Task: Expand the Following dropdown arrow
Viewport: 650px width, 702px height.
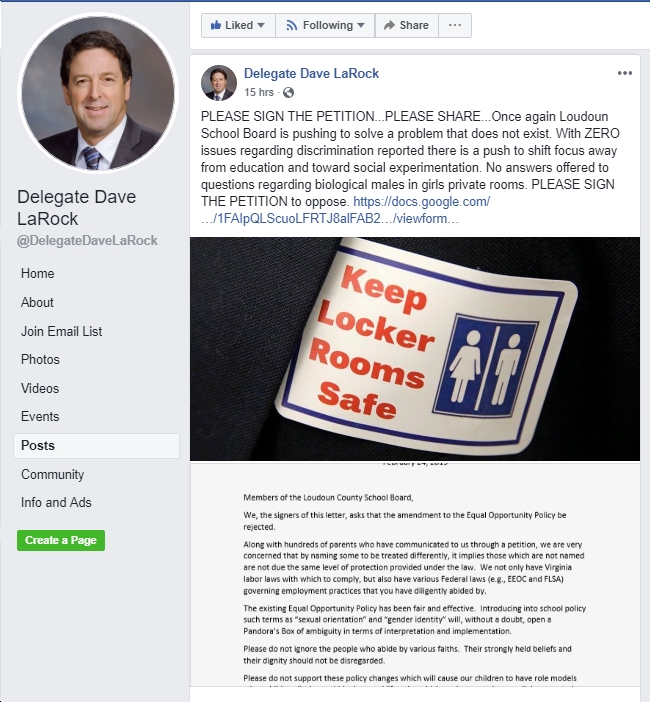Action: click(361, 26)
